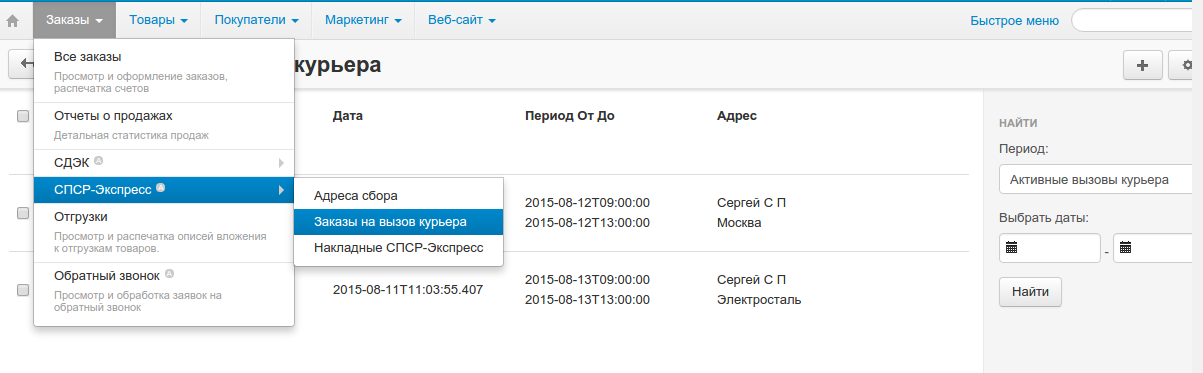
Task: Open the gear settings button
Action: click(x=1187, y=65)
